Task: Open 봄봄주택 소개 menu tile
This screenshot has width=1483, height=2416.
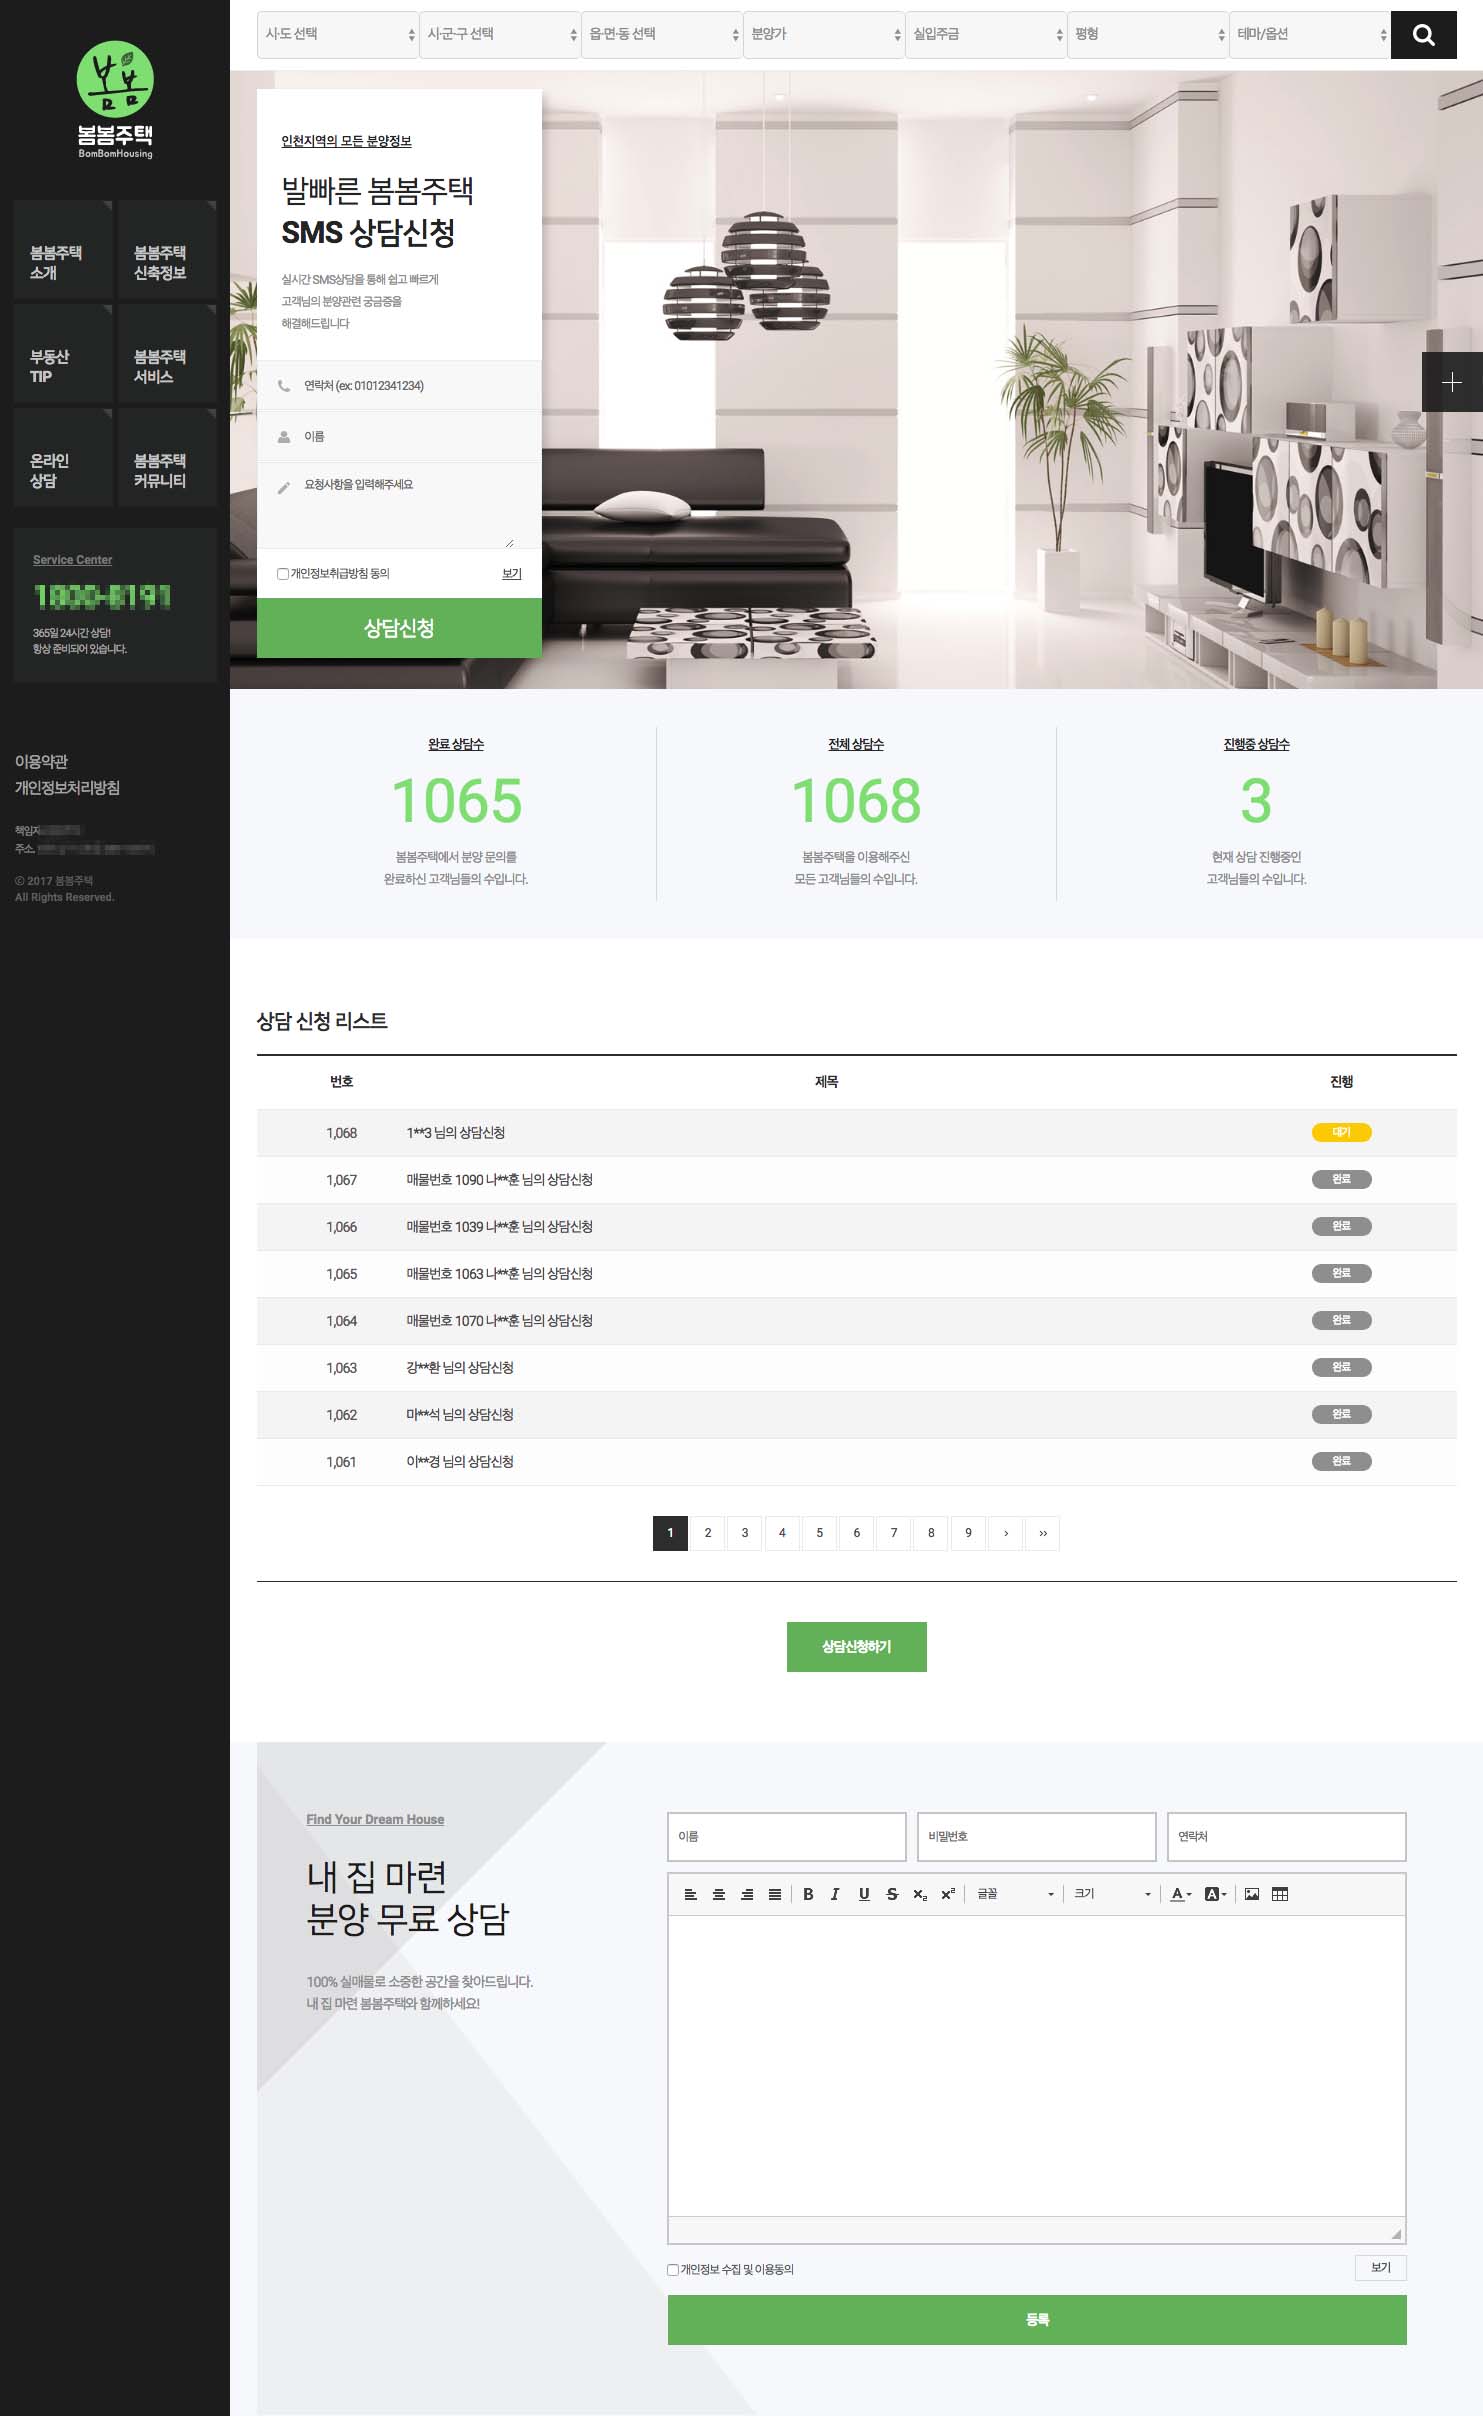Action: [64, 250]
